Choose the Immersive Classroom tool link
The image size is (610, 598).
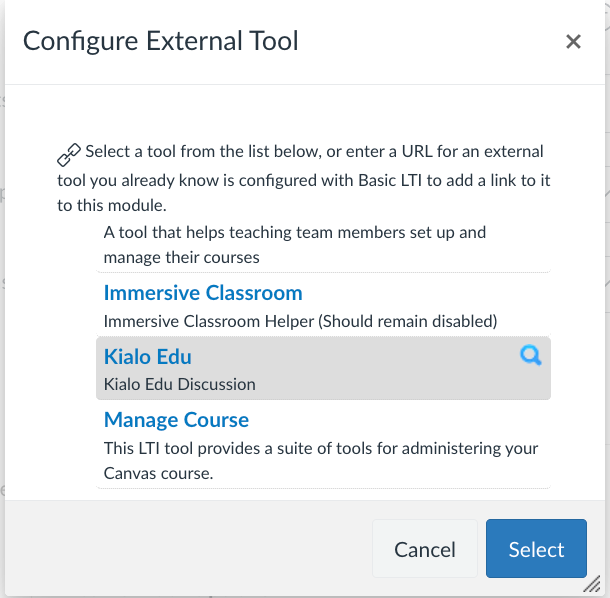point(203,293)
